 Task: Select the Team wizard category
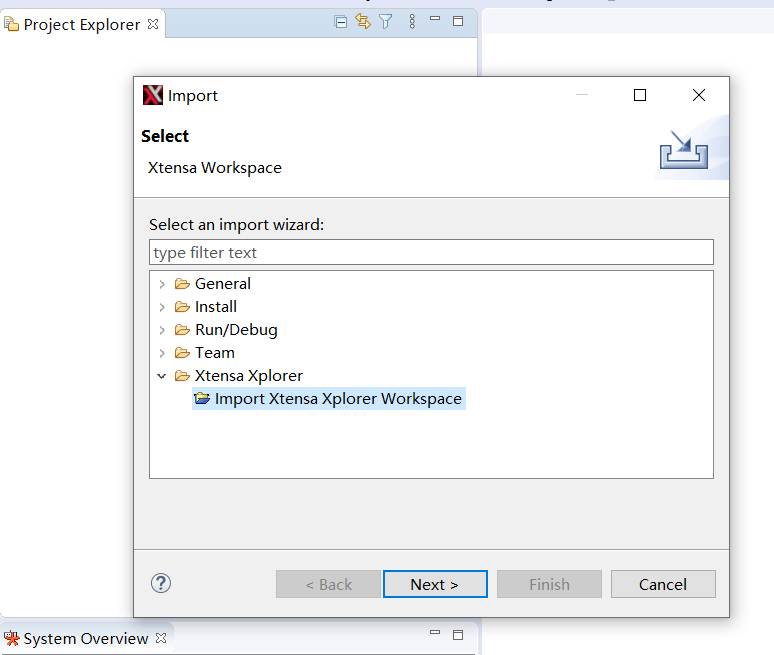pyautogui.click(x=215, y=353)
